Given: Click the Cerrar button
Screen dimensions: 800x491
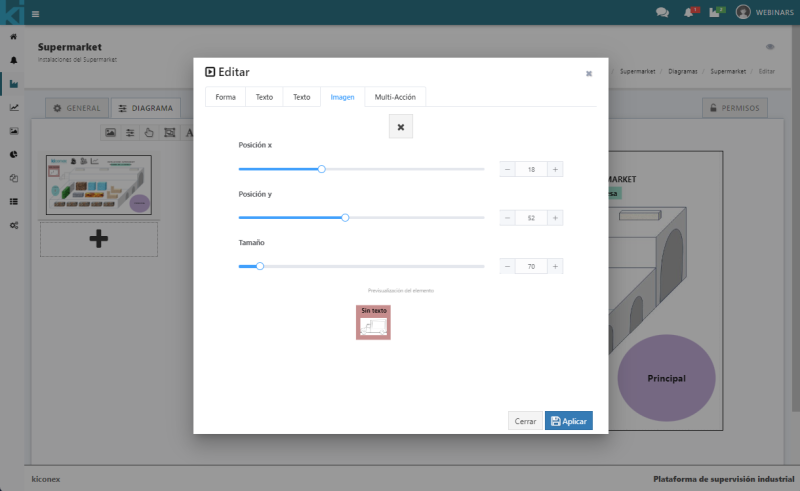Looking at the screenshot, I should pos(525,421).
